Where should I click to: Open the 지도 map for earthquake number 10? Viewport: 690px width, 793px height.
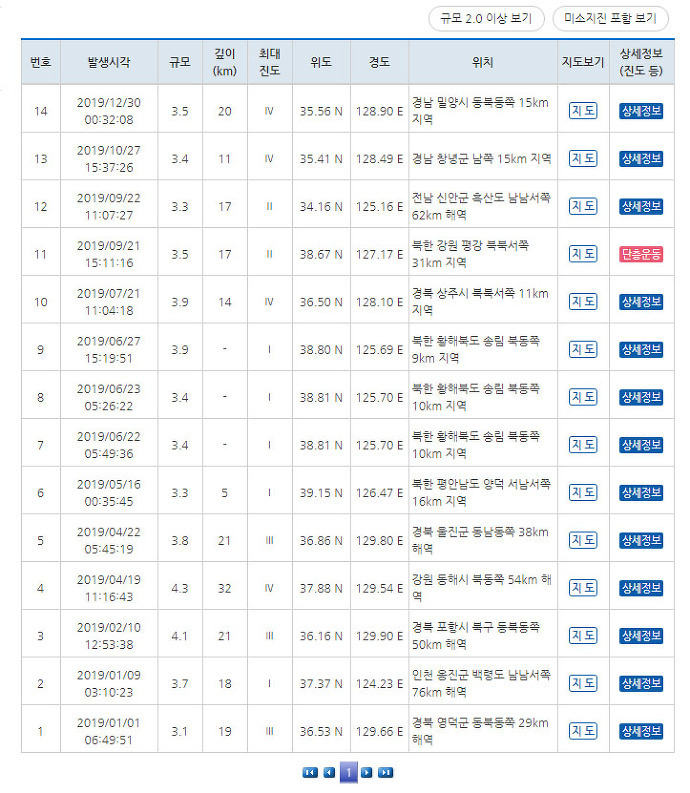click(x=583, y=301)
